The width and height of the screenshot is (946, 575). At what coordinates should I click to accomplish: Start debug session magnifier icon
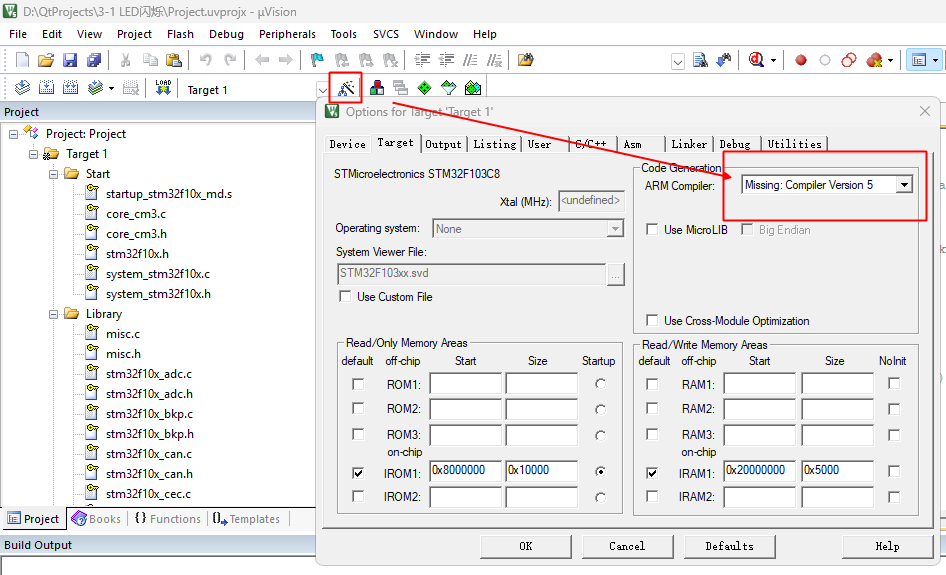tap(756, 60)
